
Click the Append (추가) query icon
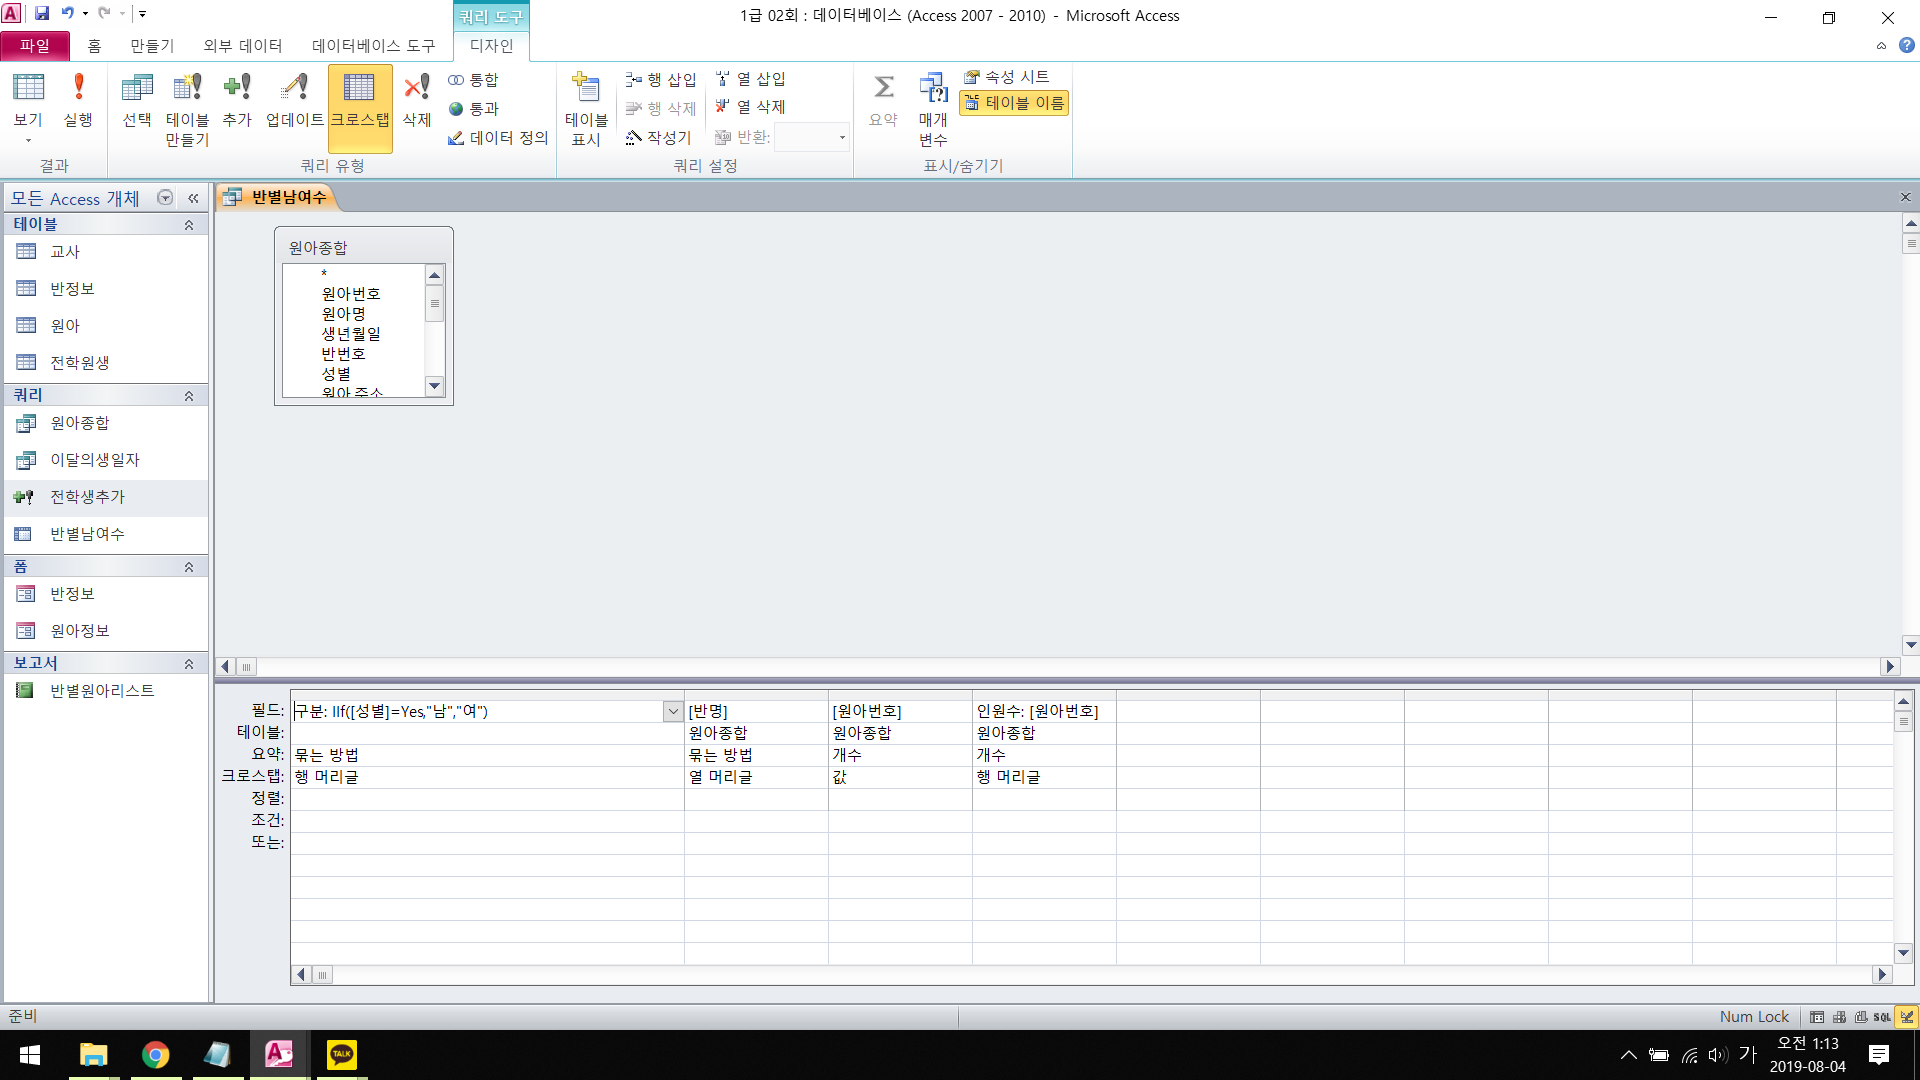tap(237, 98)
